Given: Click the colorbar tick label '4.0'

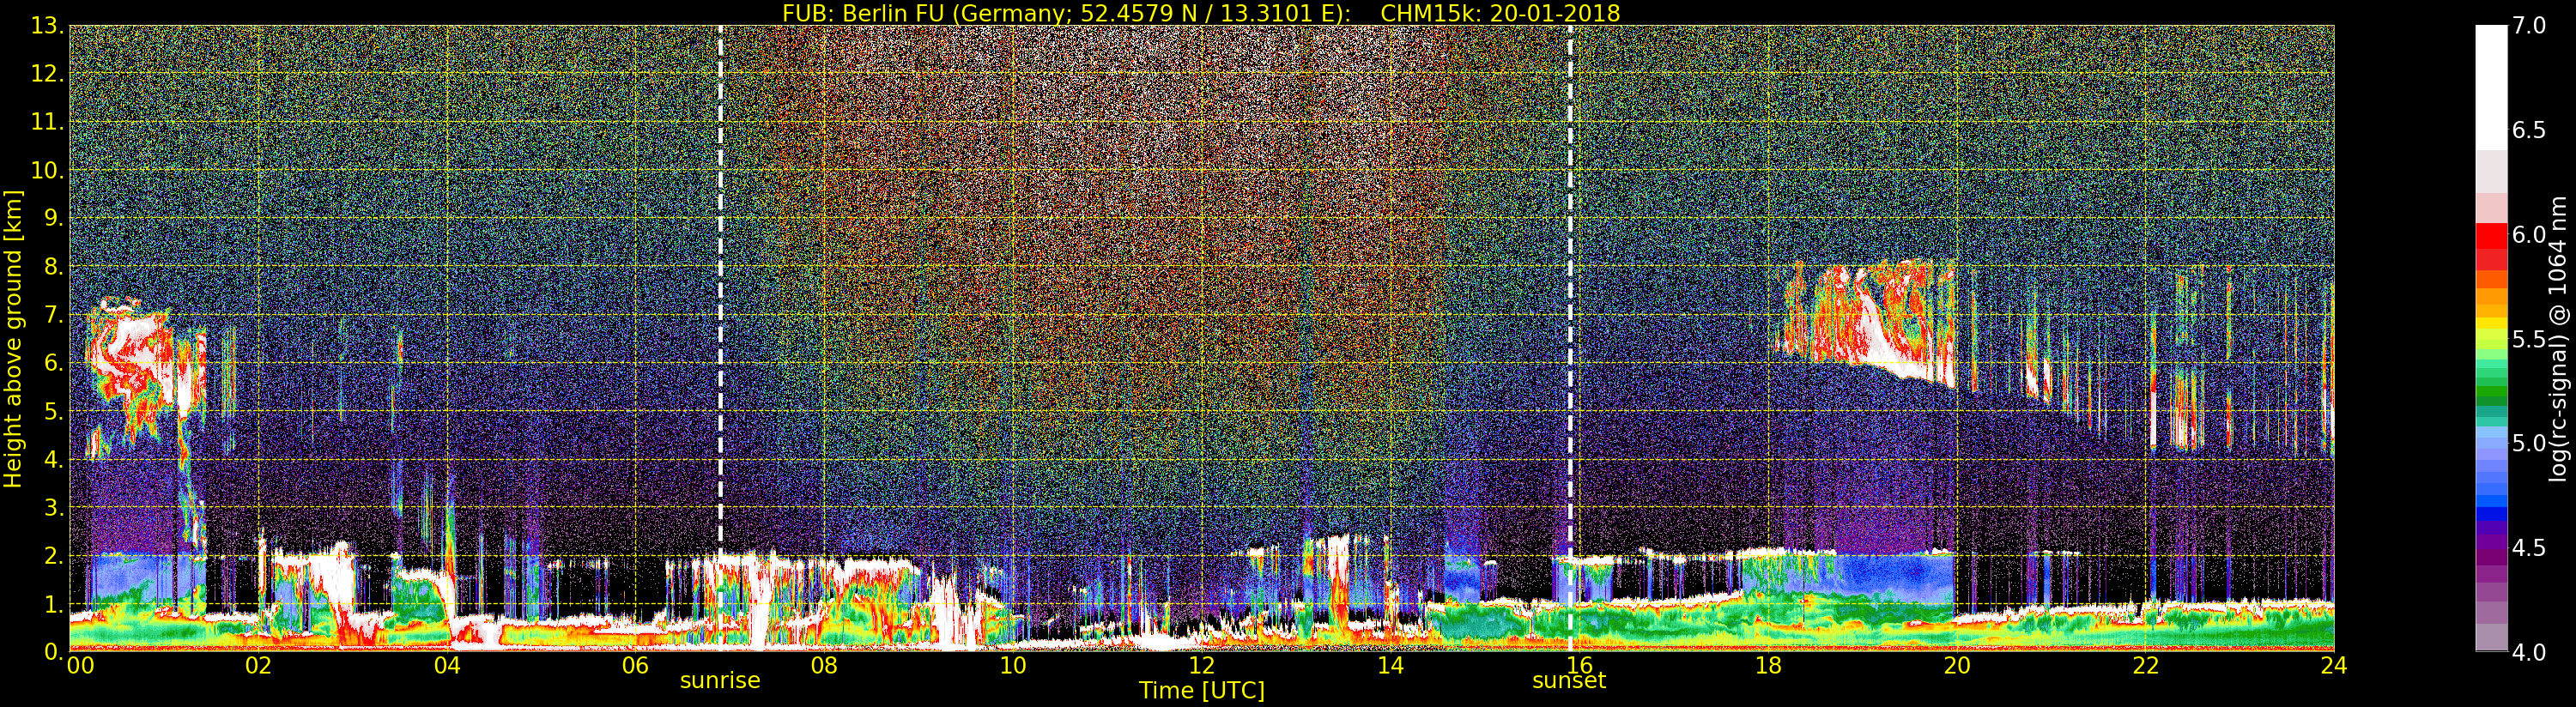Looking at the screenshot, I should (x=2529, y=652).
